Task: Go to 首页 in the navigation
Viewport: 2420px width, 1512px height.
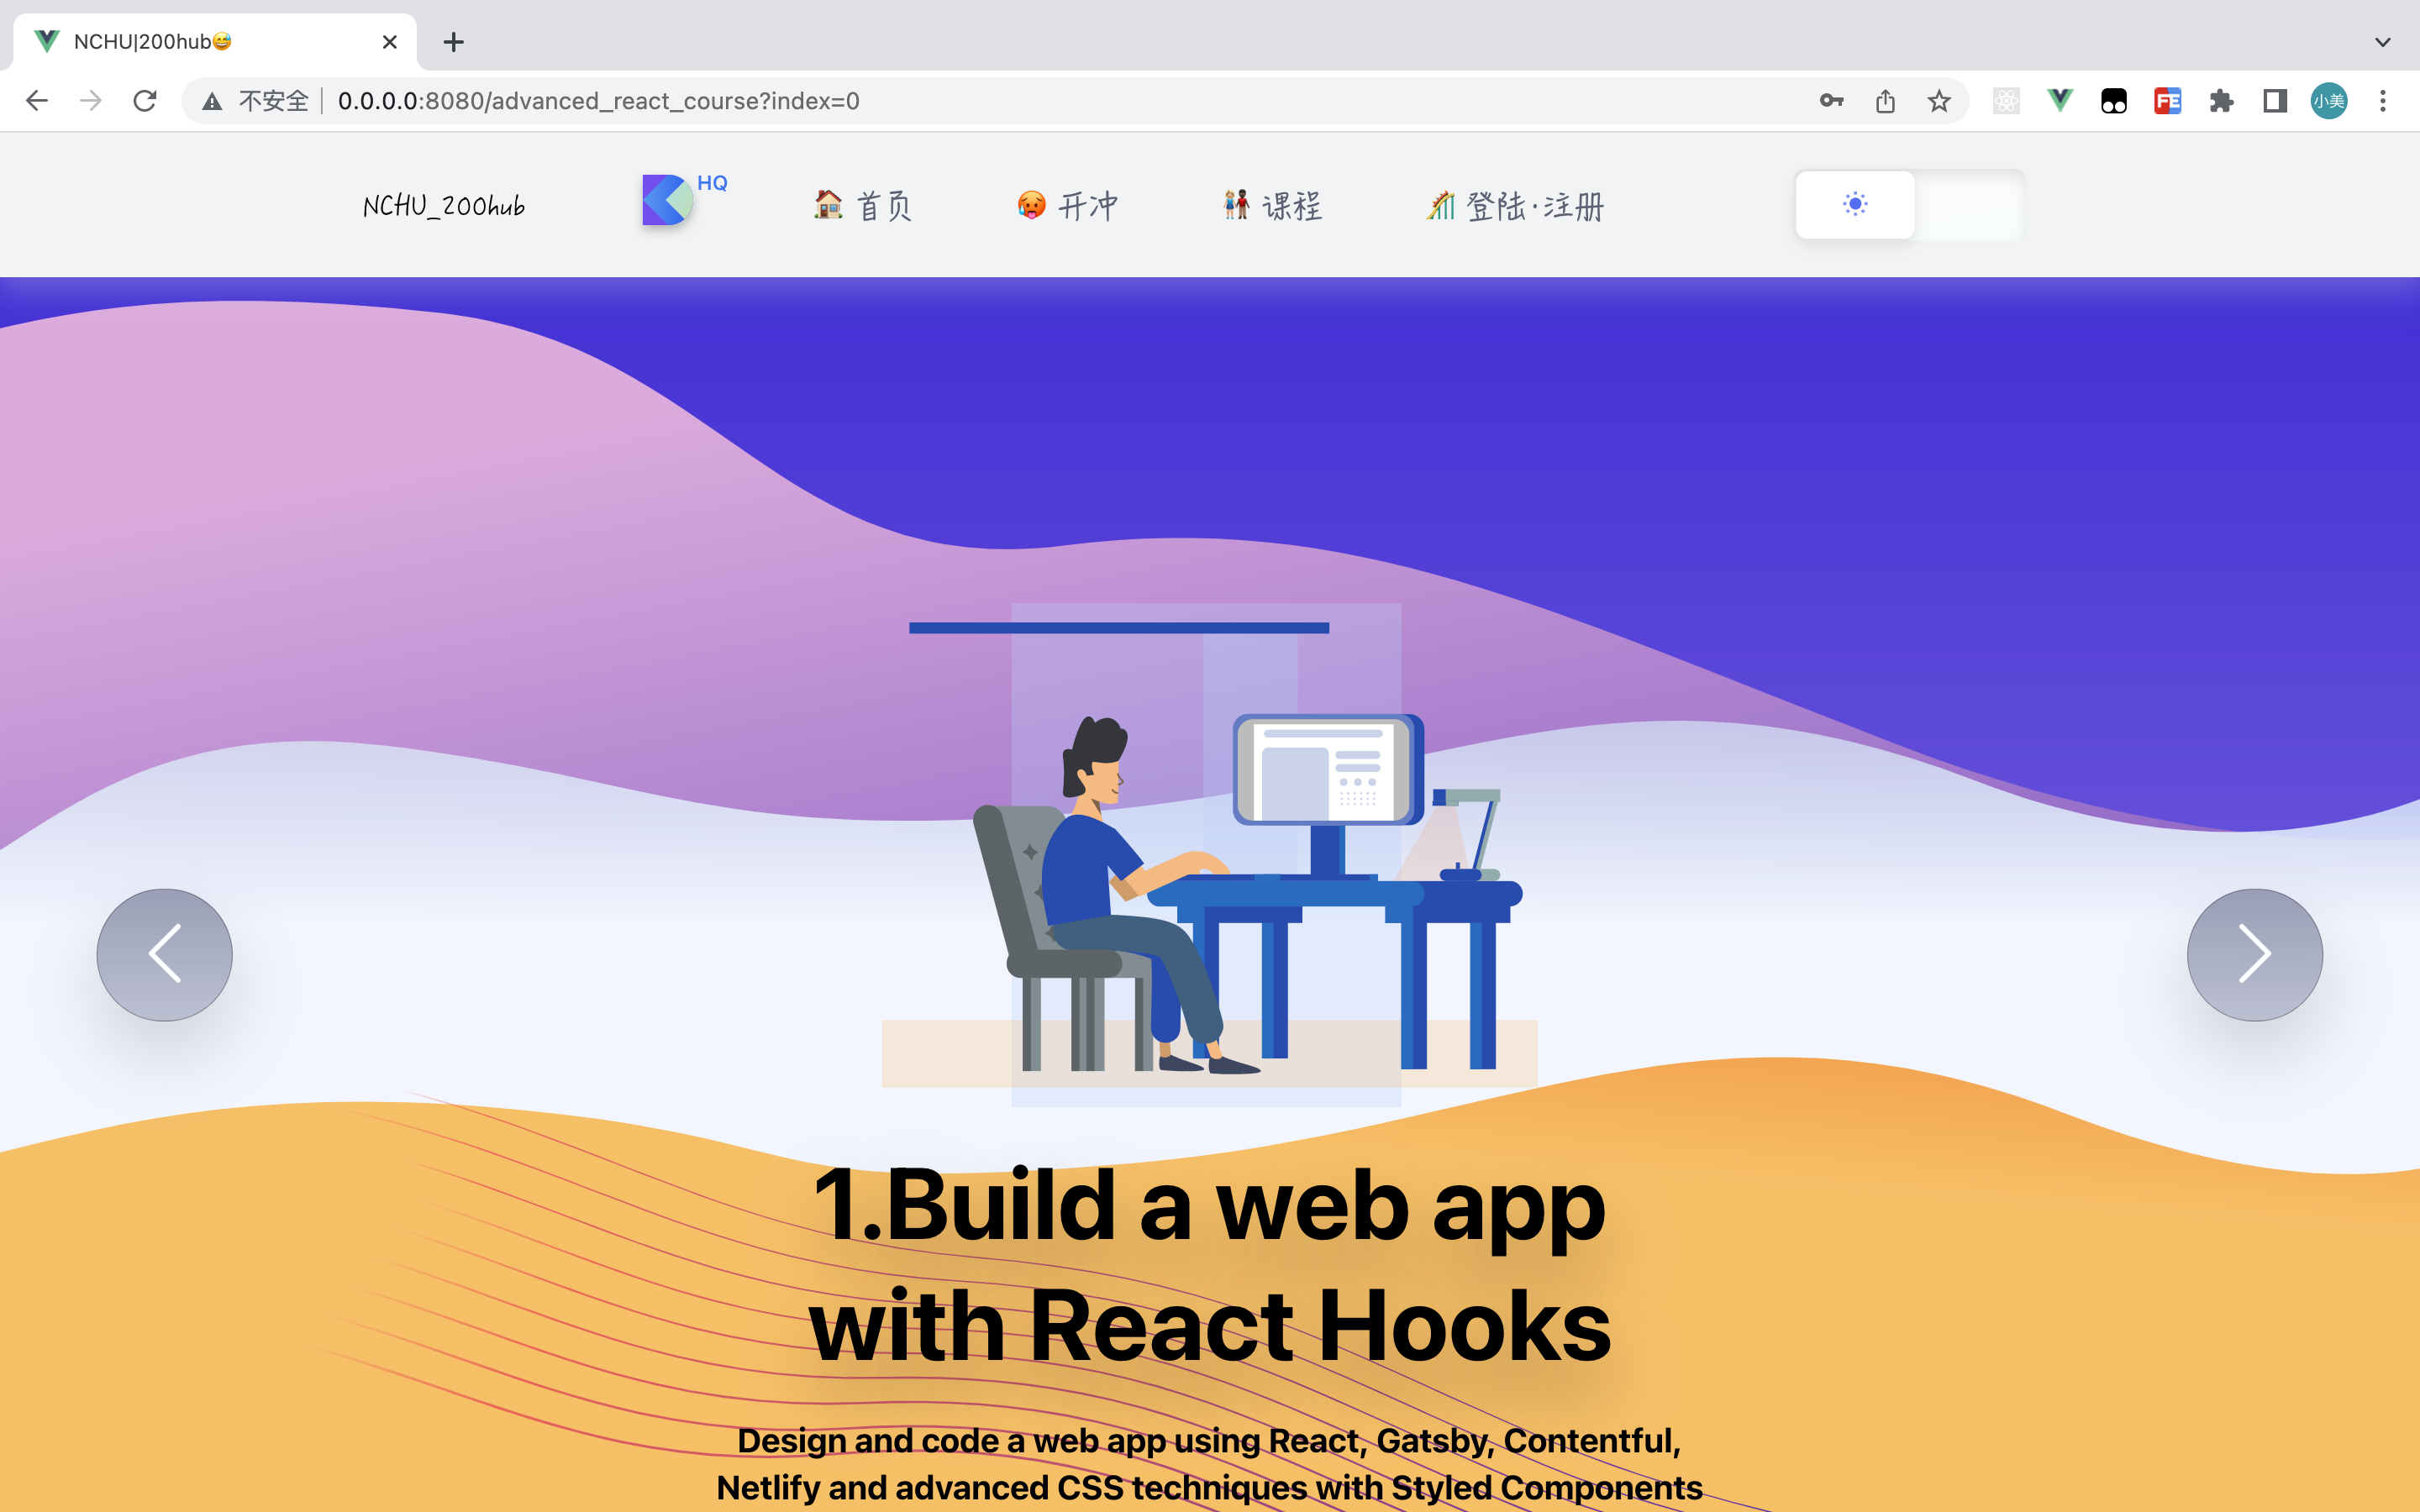Action: pyautogui.click(x=862, y=206)
